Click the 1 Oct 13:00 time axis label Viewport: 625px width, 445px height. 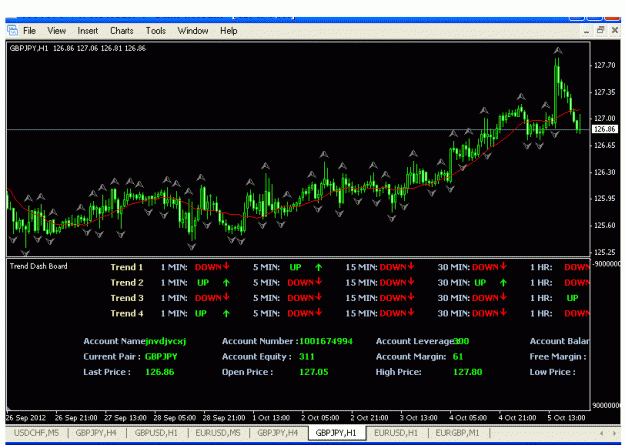[271, 418]
